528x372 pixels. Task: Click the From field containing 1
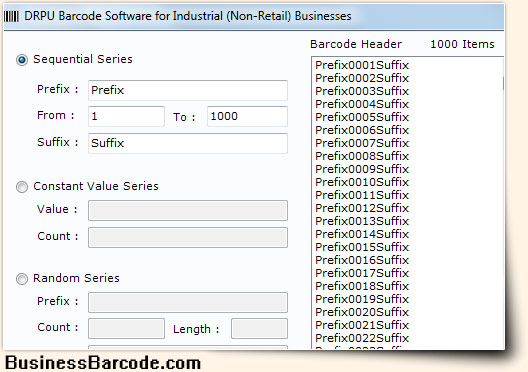coord(126,116)
